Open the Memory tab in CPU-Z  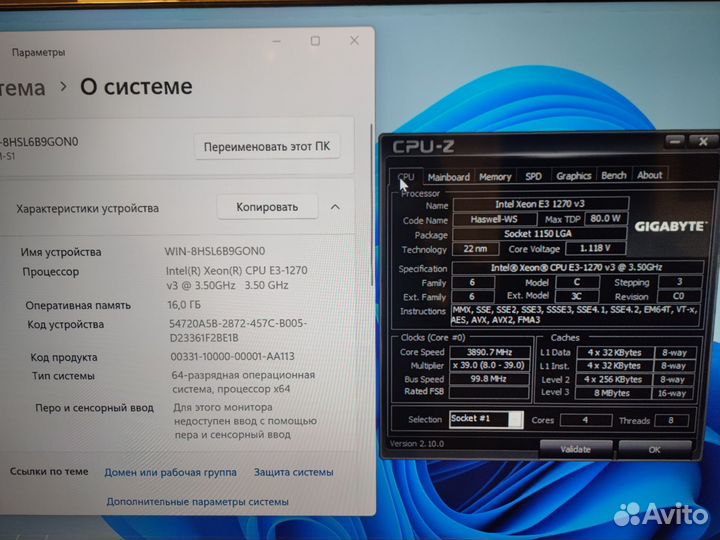[495, 176]
